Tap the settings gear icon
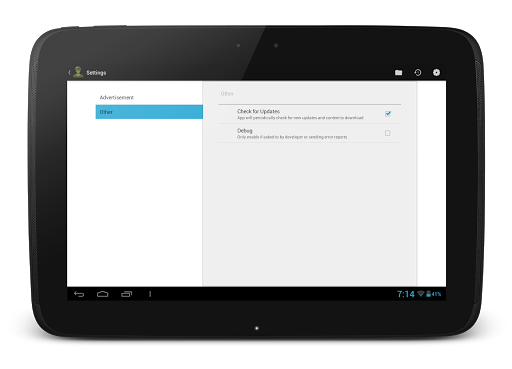Screen dimensions: 512x369 pos(436,72)
